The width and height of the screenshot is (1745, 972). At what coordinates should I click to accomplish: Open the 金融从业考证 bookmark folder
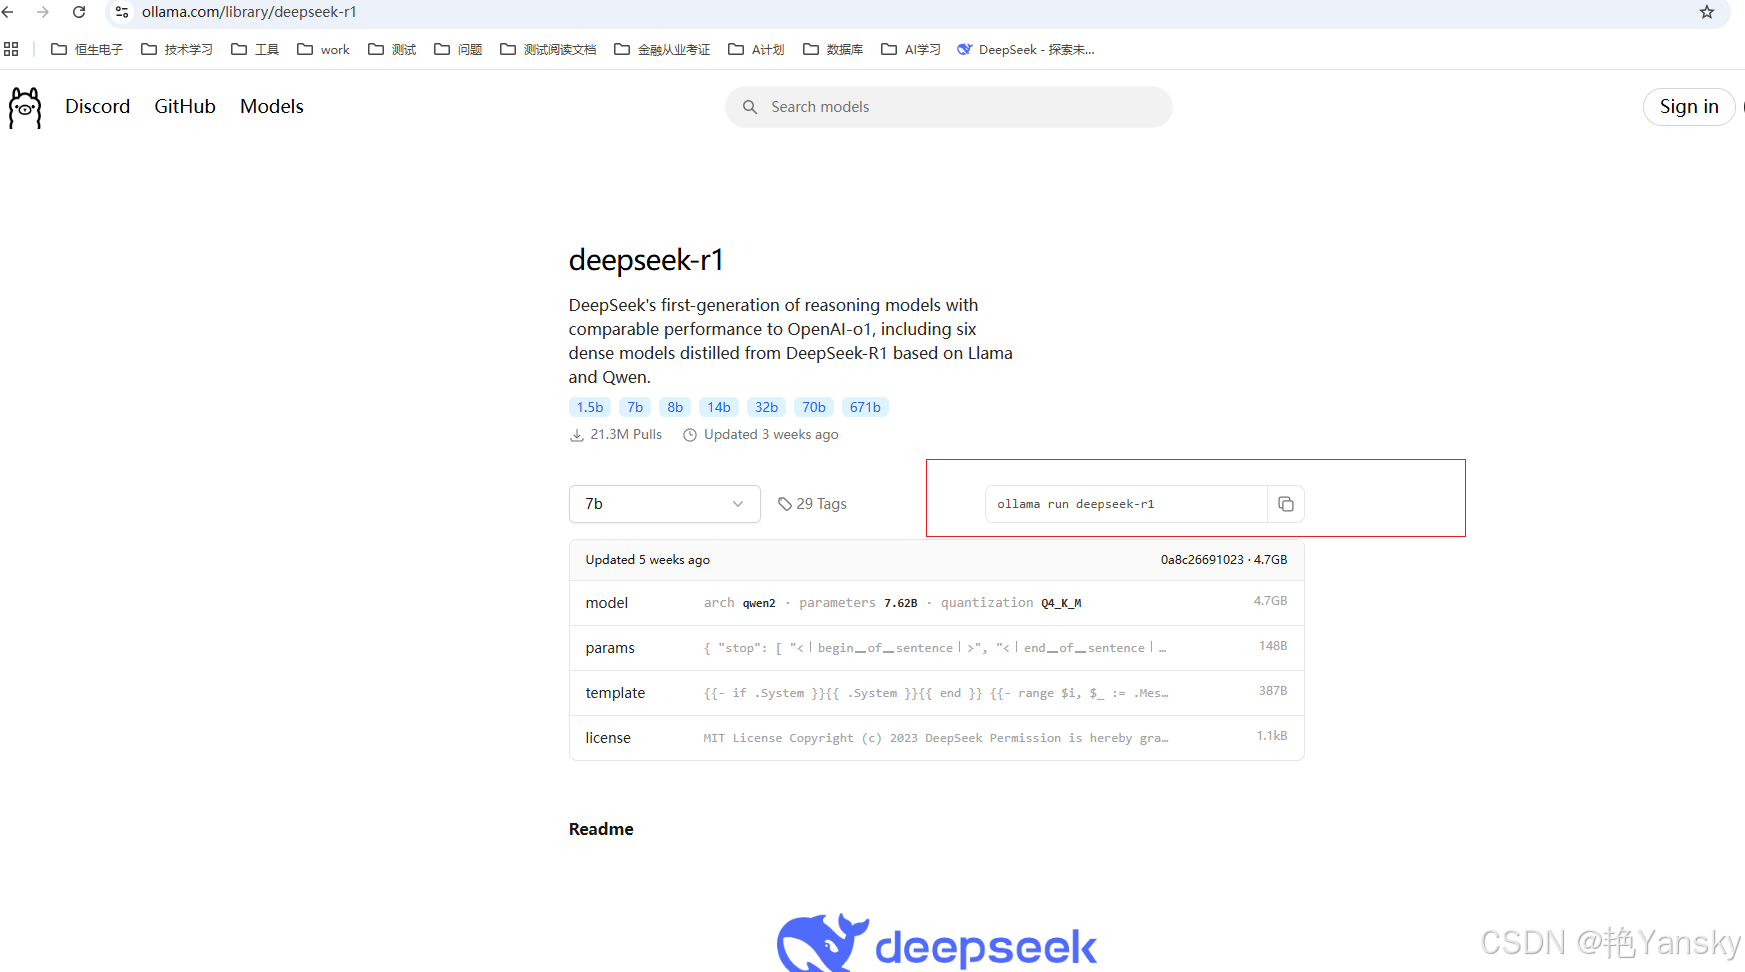tap(662, 49)
